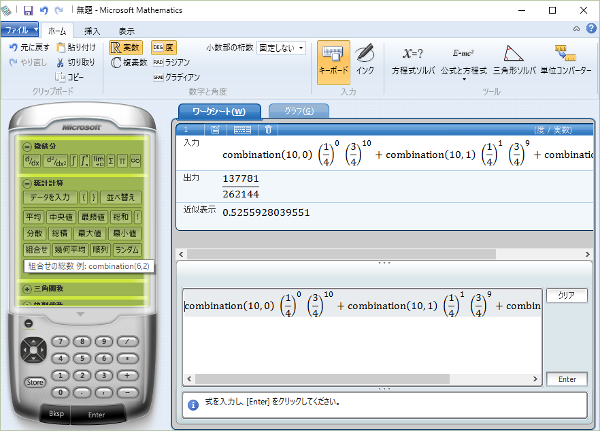
Task: Switch to the ワークシート(W) worksheet tab
Action: [219, 111]
